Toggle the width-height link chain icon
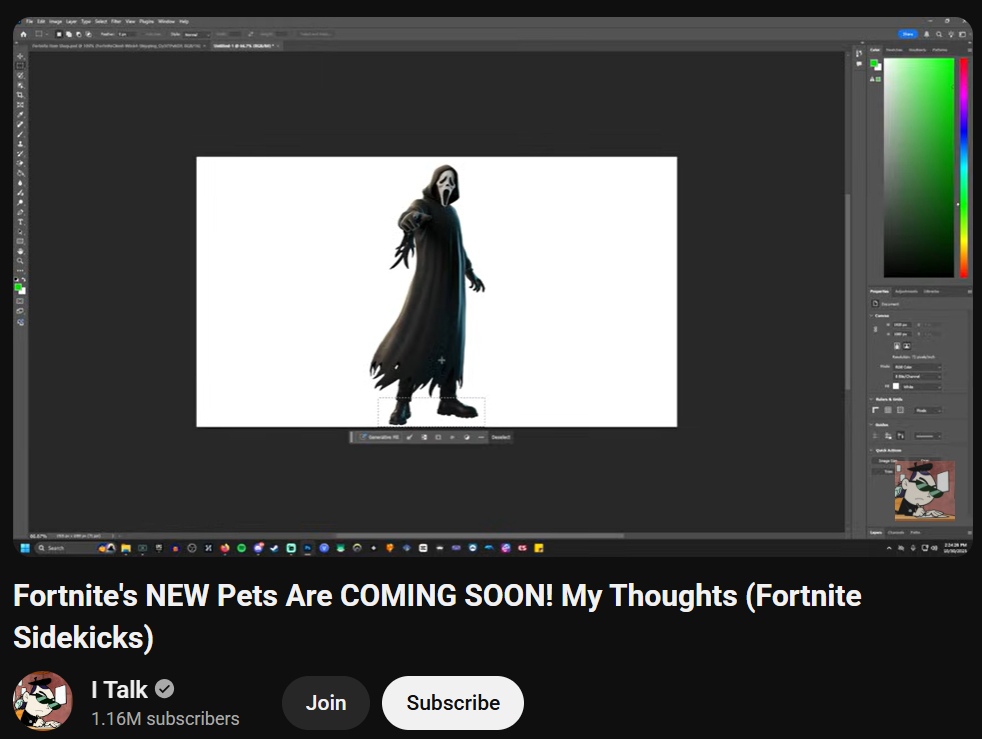The image size is (982, 739). pyautogui.click(x=875, y=329)
